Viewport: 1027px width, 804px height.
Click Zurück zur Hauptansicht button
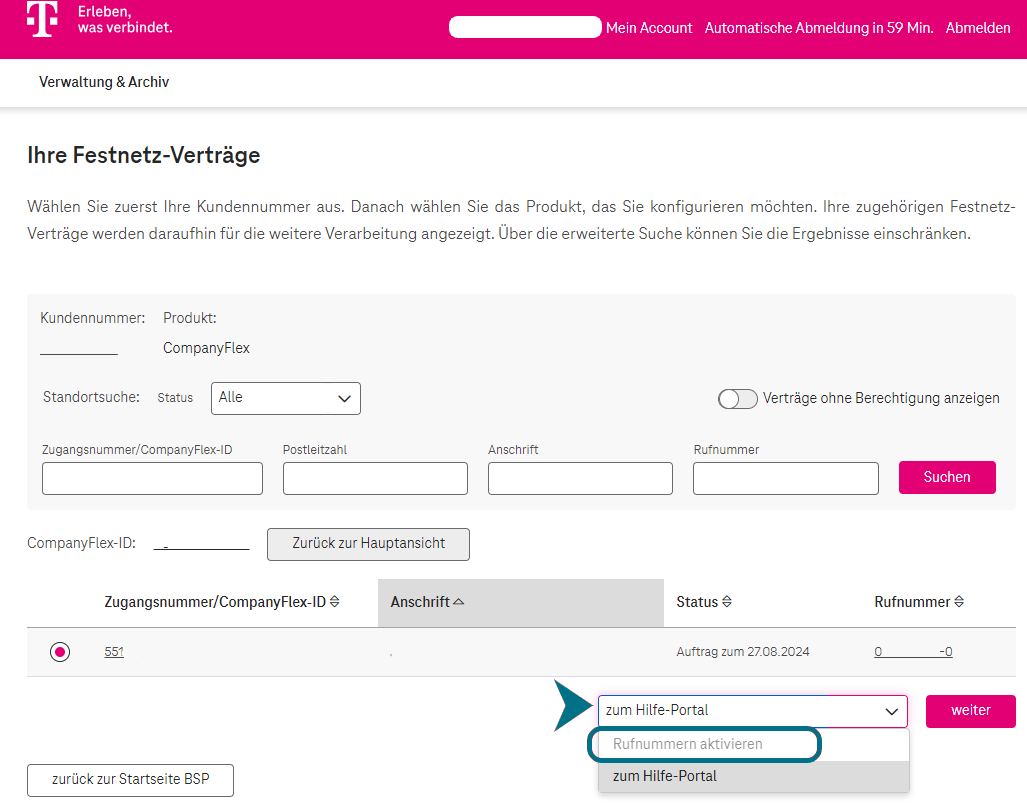point(368,544)
